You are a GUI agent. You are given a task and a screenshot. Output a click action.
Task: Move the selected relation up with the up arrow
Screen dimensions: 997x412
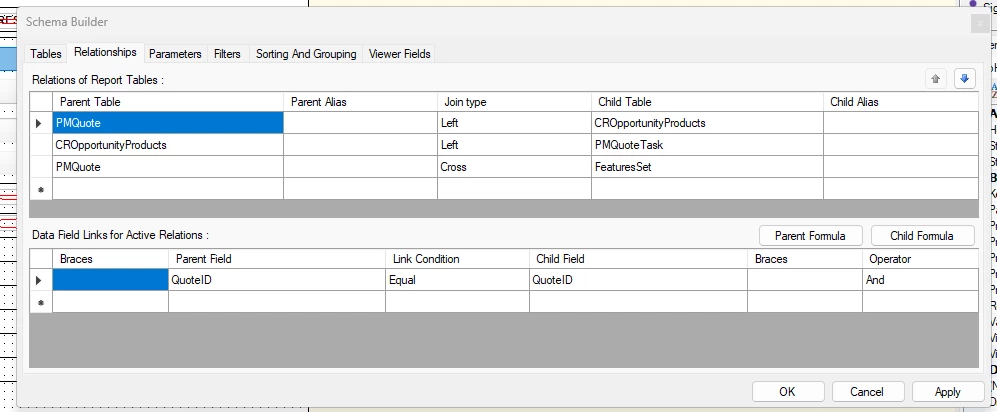[x=935, y=79]
